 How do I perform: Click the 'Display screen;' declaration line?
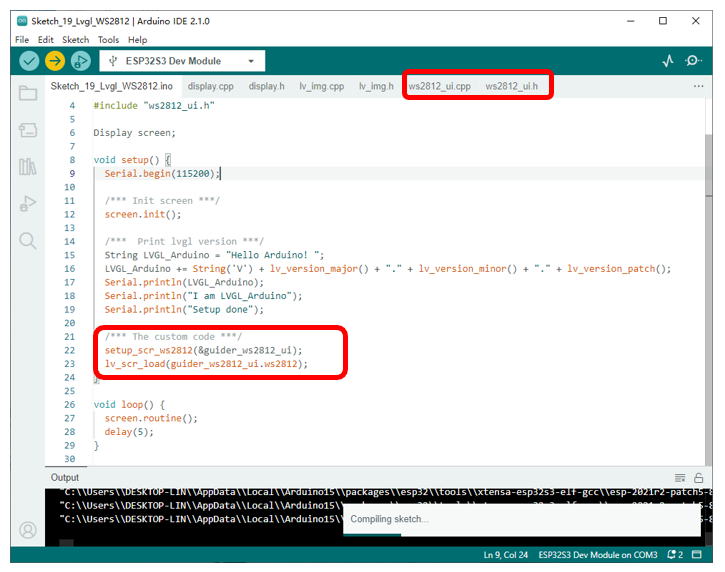[135, 133]
